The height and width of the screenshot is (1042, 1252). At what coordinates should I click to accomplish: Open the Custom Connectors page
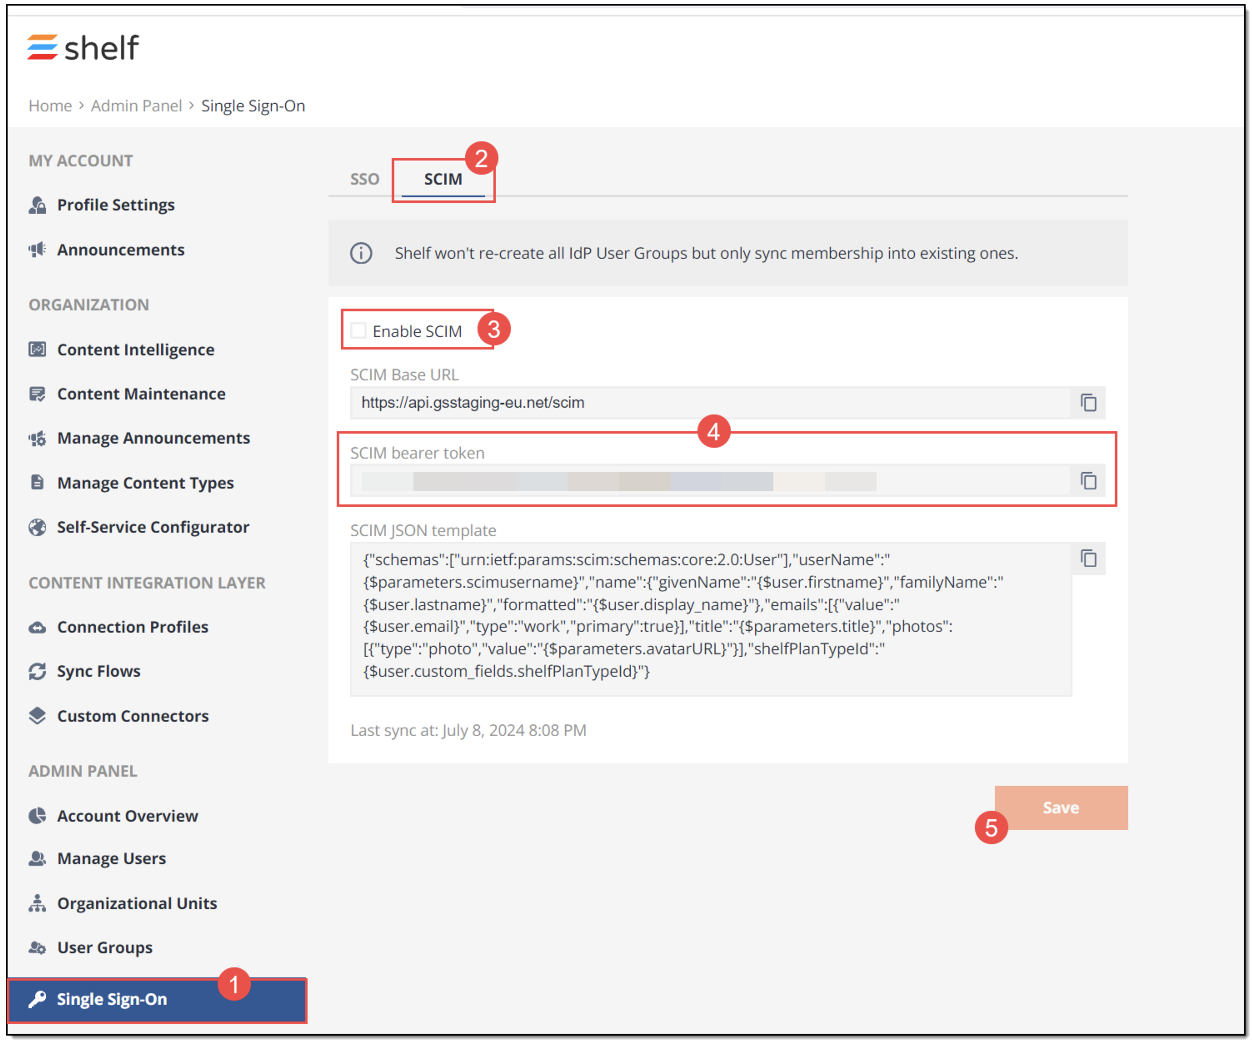coord(133,716)
